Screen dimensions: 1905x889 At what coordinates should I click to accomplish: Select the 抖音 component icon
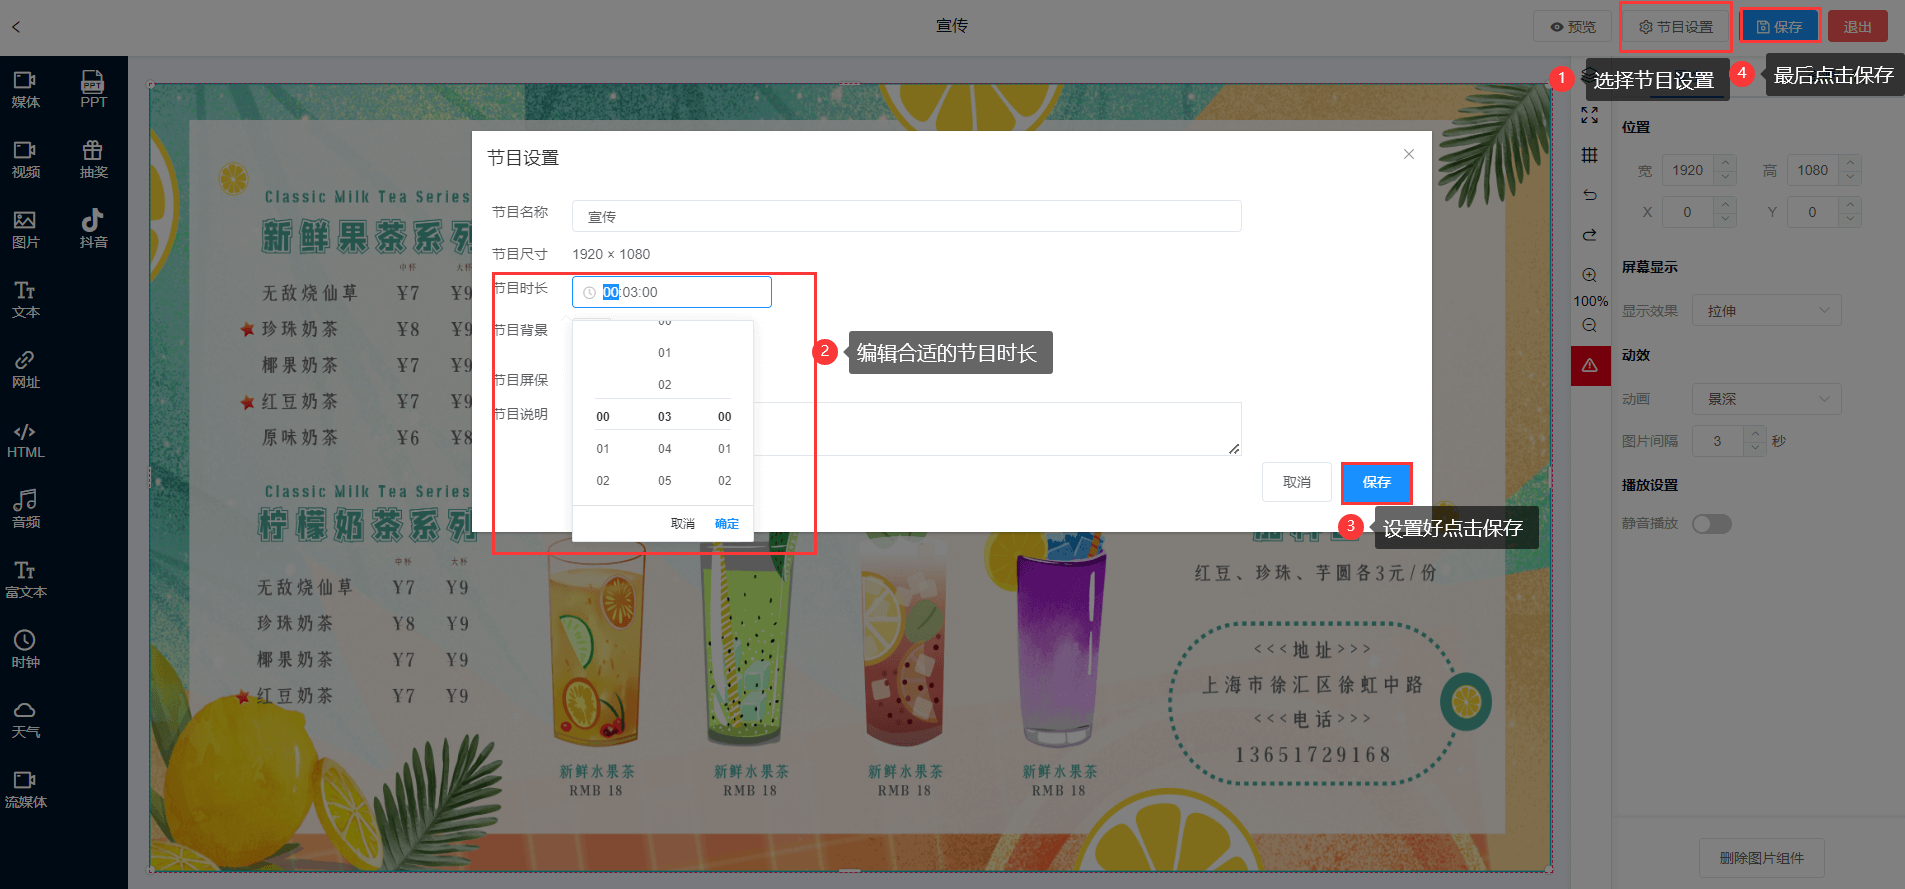[93, 220]
